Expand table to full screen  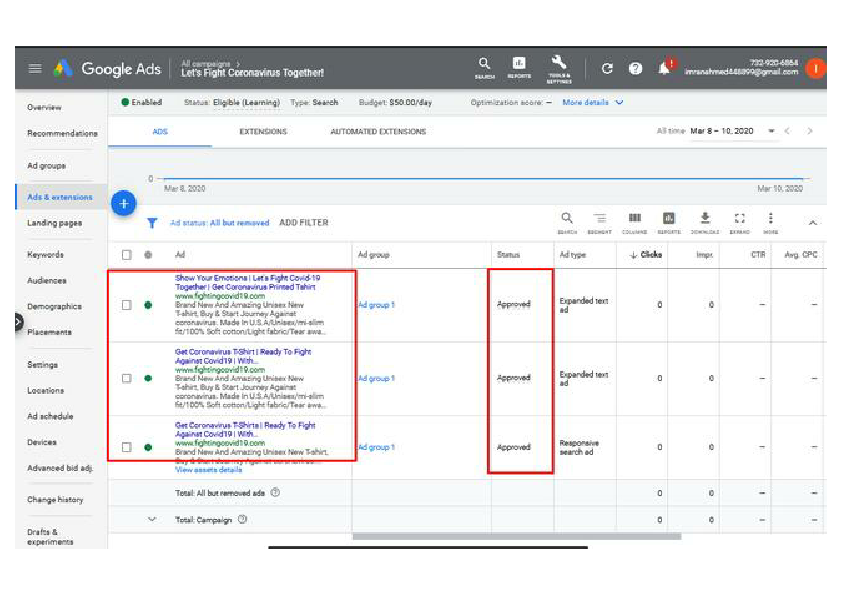739,223
